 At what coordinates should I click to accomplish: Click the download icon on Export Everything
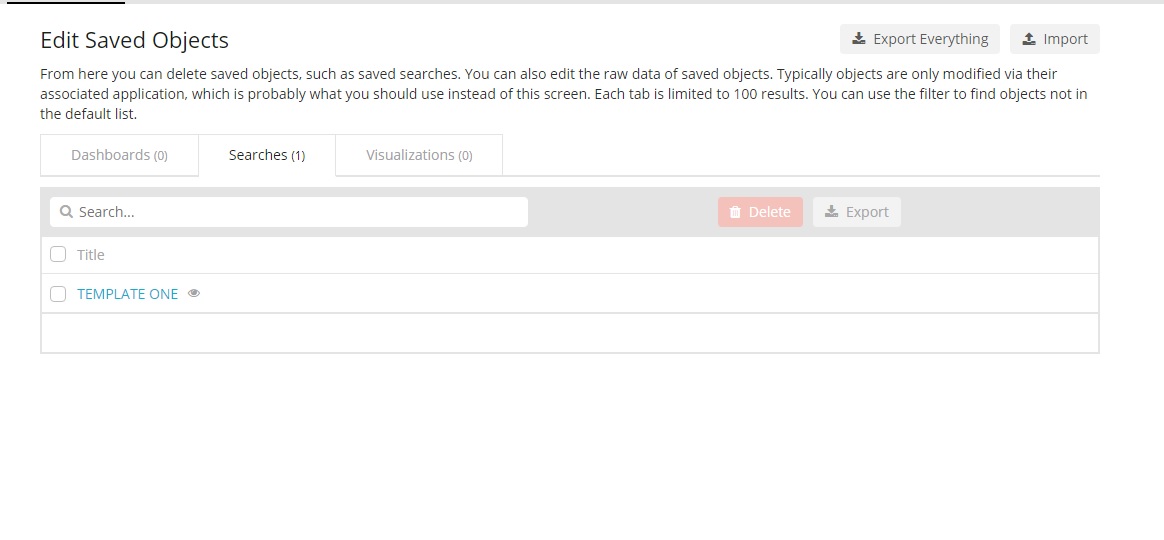point(859,39)
